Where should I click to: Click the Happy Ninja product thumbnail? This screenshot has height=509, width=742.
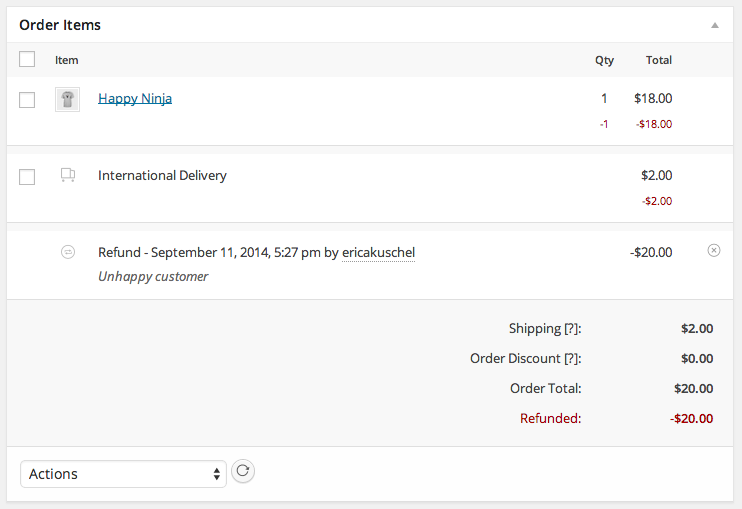coord(67,99)
